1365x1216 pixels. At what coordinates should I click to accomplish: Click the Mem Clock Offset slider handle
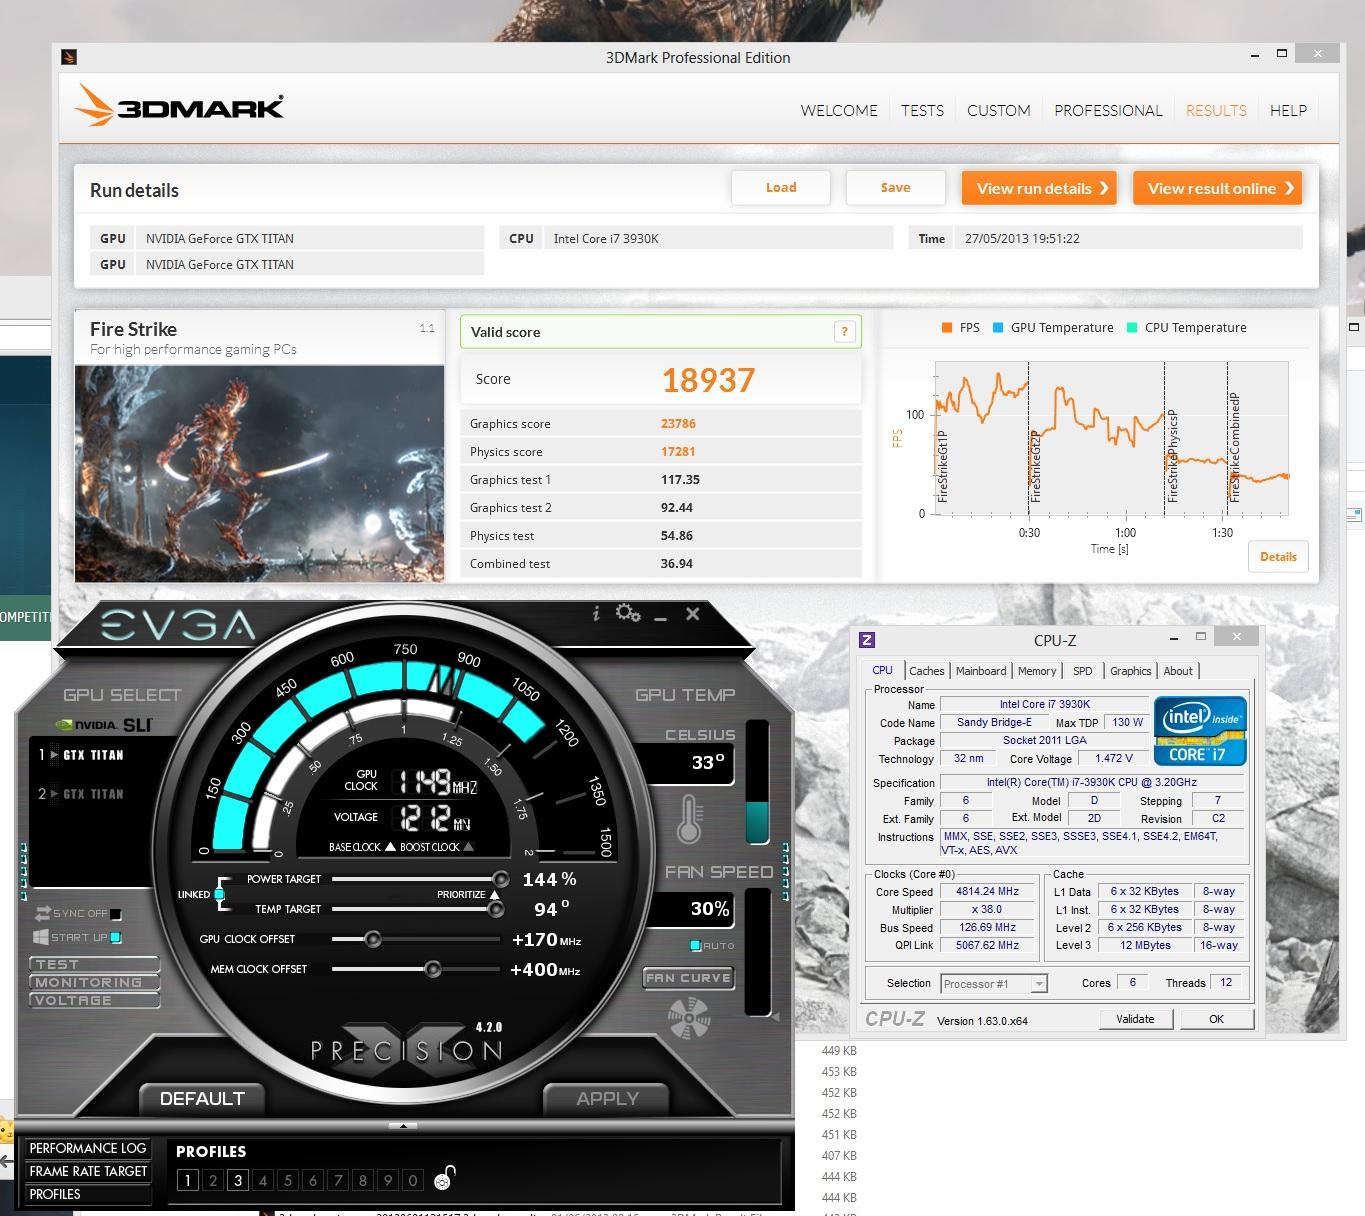[x=433, y=969]
